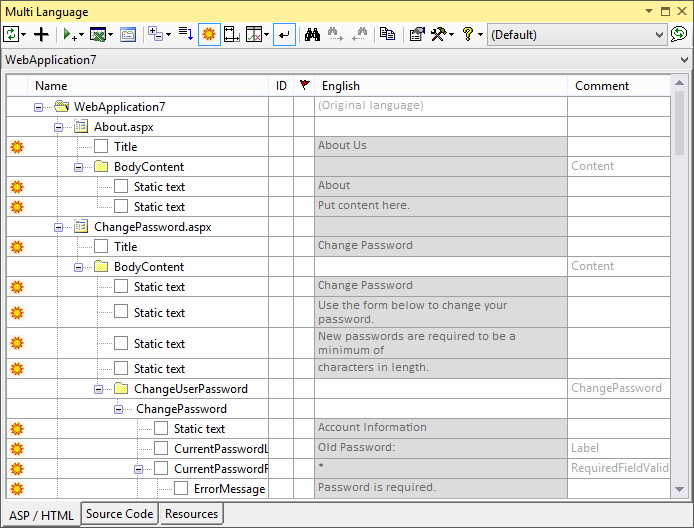Click the return arrow word-wrap icon
The height and width of the screenshot is (528, 694).
click(284, 34)
